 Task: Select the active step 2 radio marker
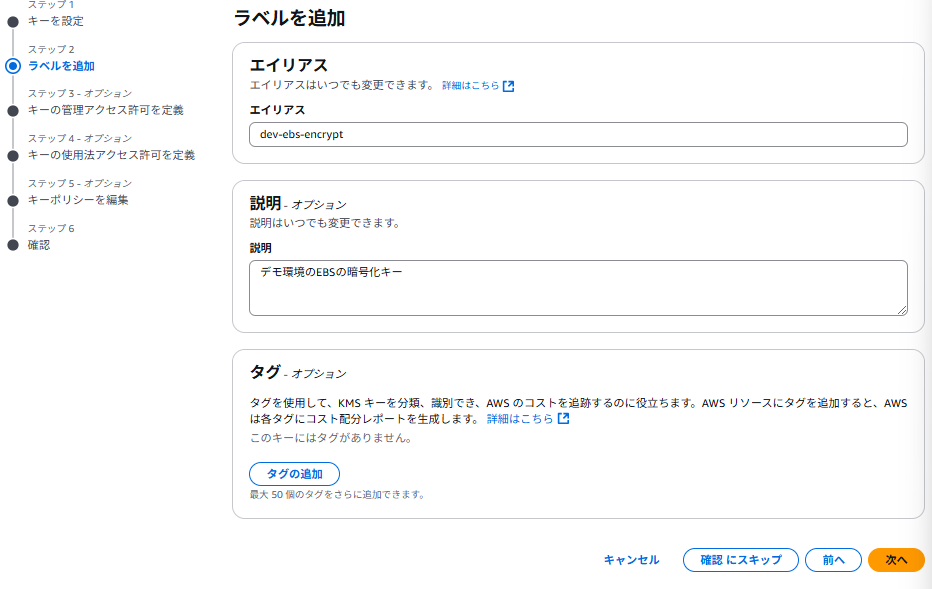(13, 66)
